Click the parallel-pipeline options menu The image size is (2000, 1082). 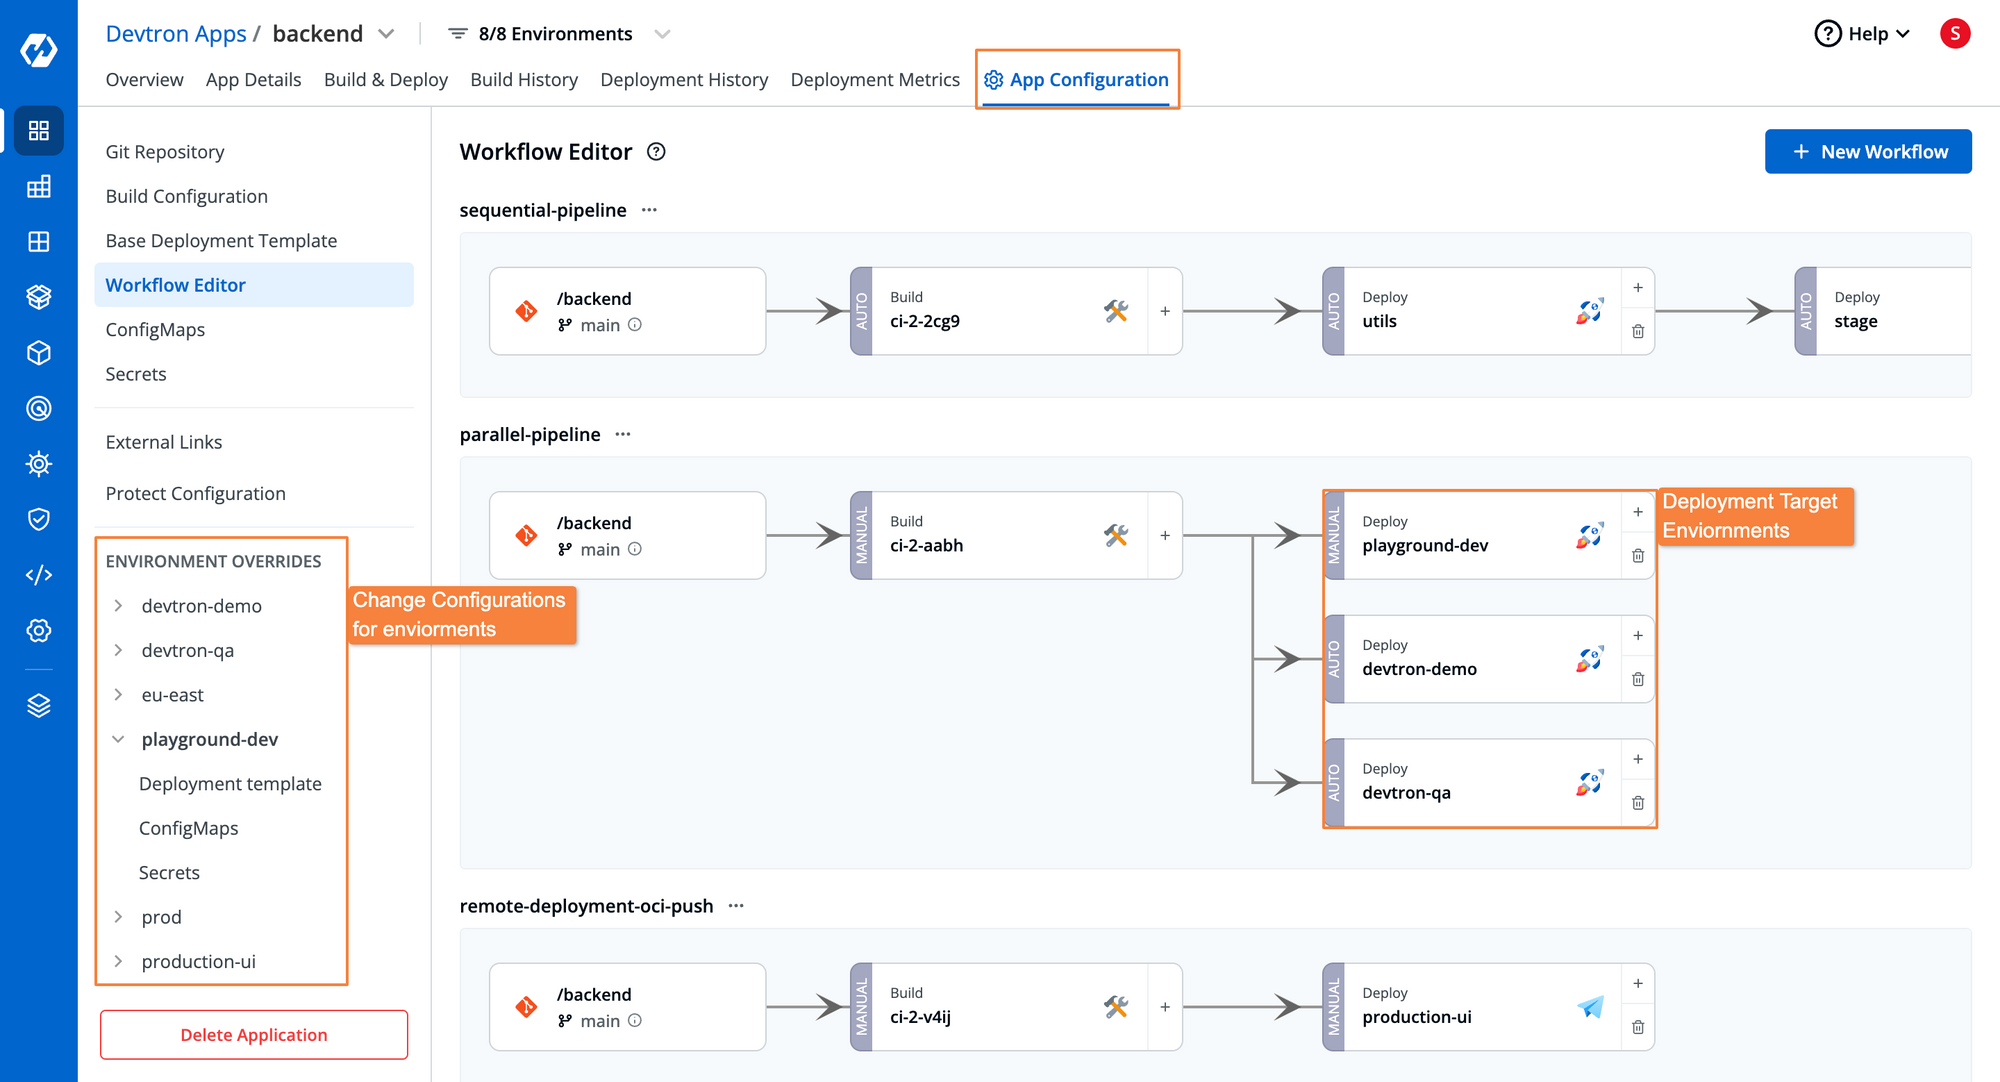tap(622, 434)
